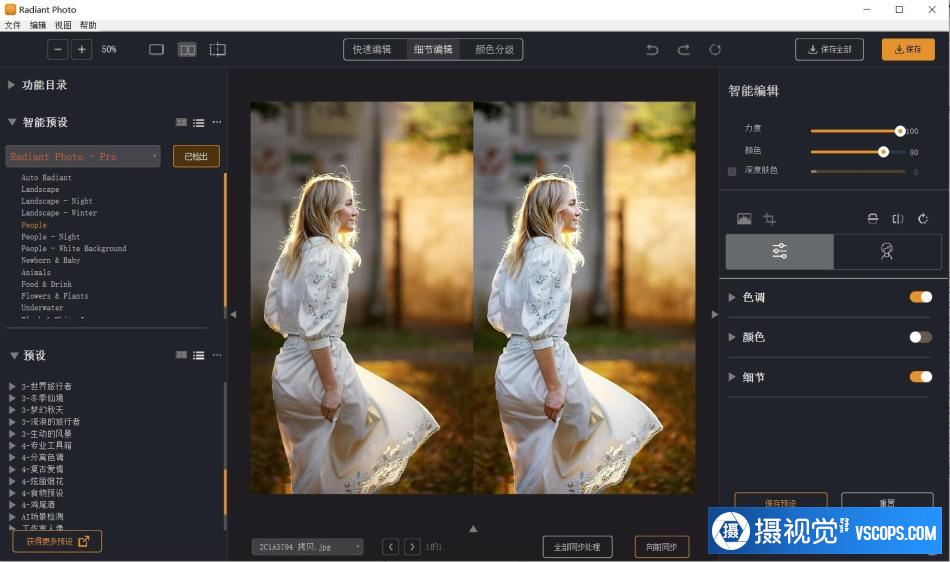Expand the 4-鸡尾酒 preset folder
This screenshot has width=950, height=562.
[12, 504]
